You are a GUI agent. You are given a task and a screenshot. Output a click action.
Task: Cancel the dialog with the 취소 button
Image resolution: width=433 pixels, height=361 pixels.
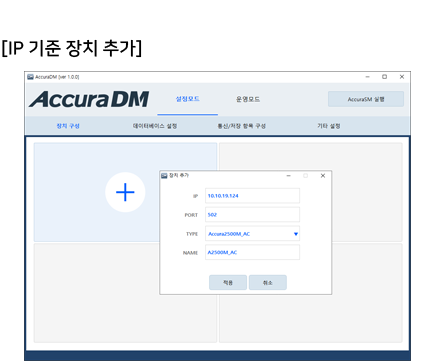pos(268,282)
